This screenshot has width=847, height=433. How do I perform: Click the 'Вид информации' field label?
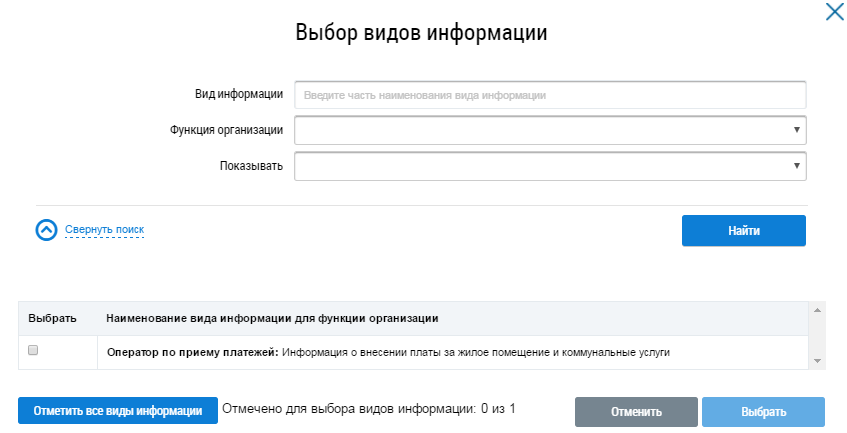238,94
